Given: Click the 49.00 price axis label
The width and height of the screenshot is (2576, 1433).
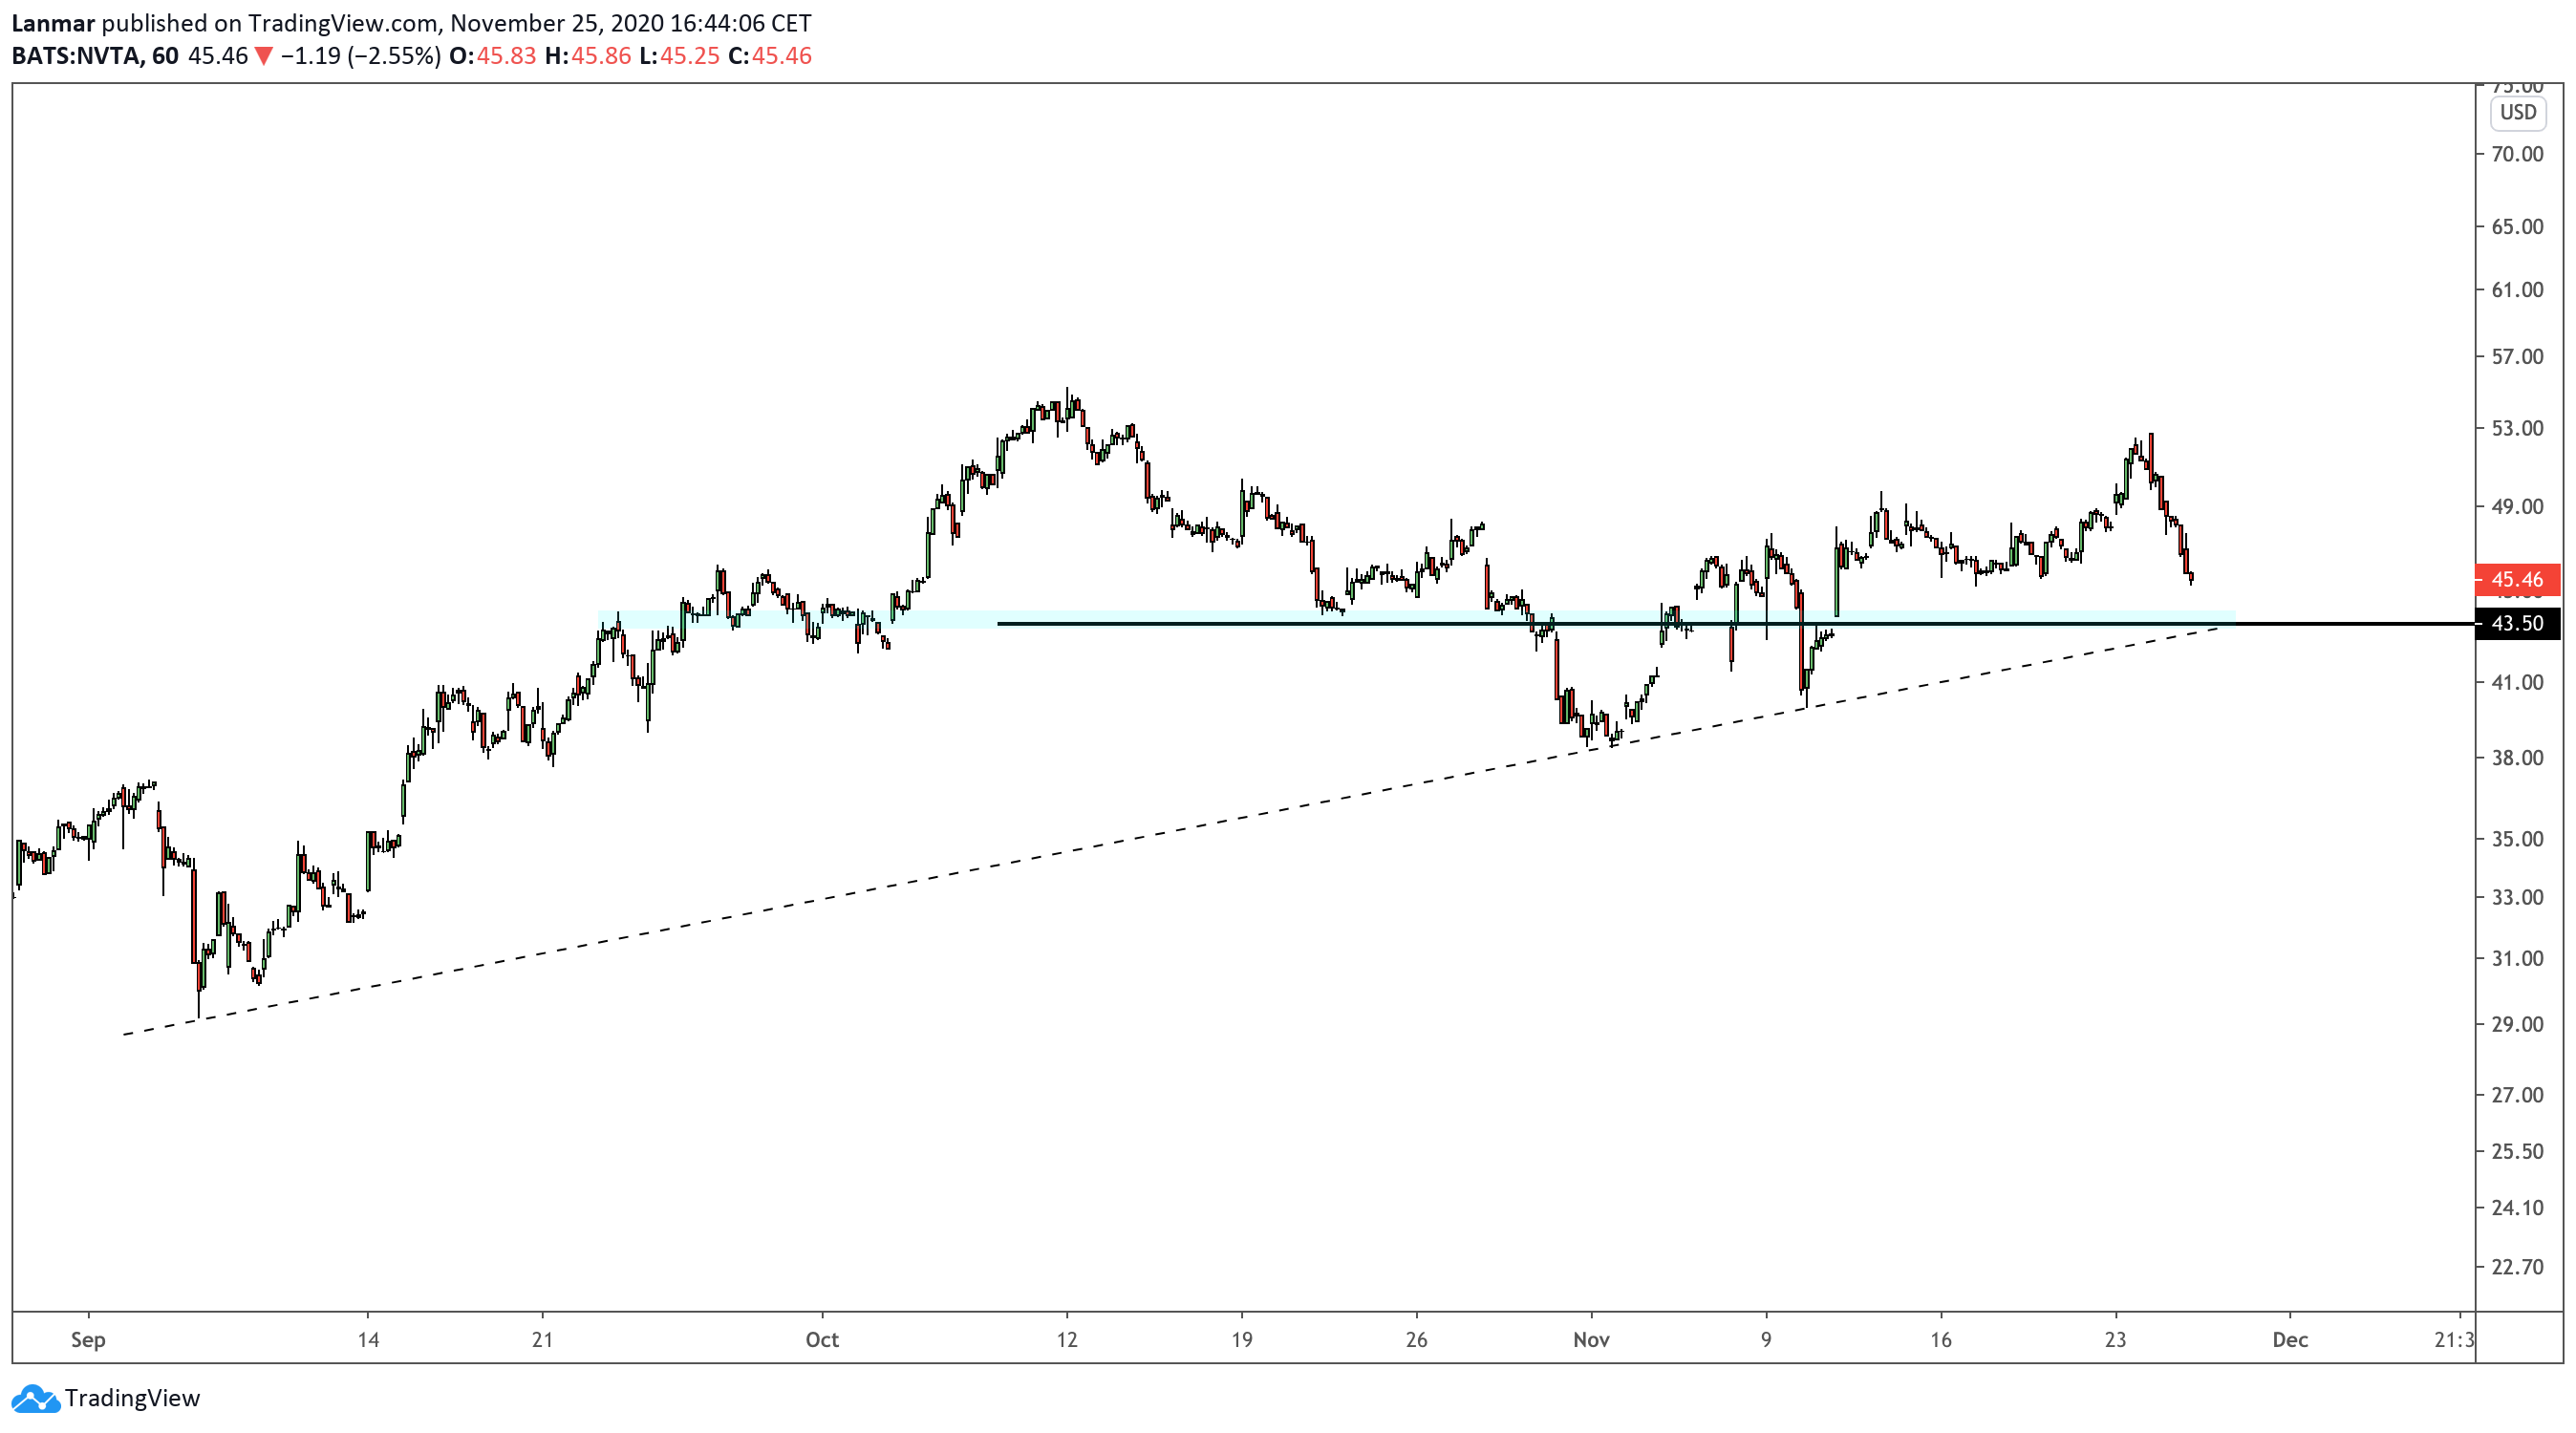Looking at the screenshot, I should click(x=2517, y=506).
